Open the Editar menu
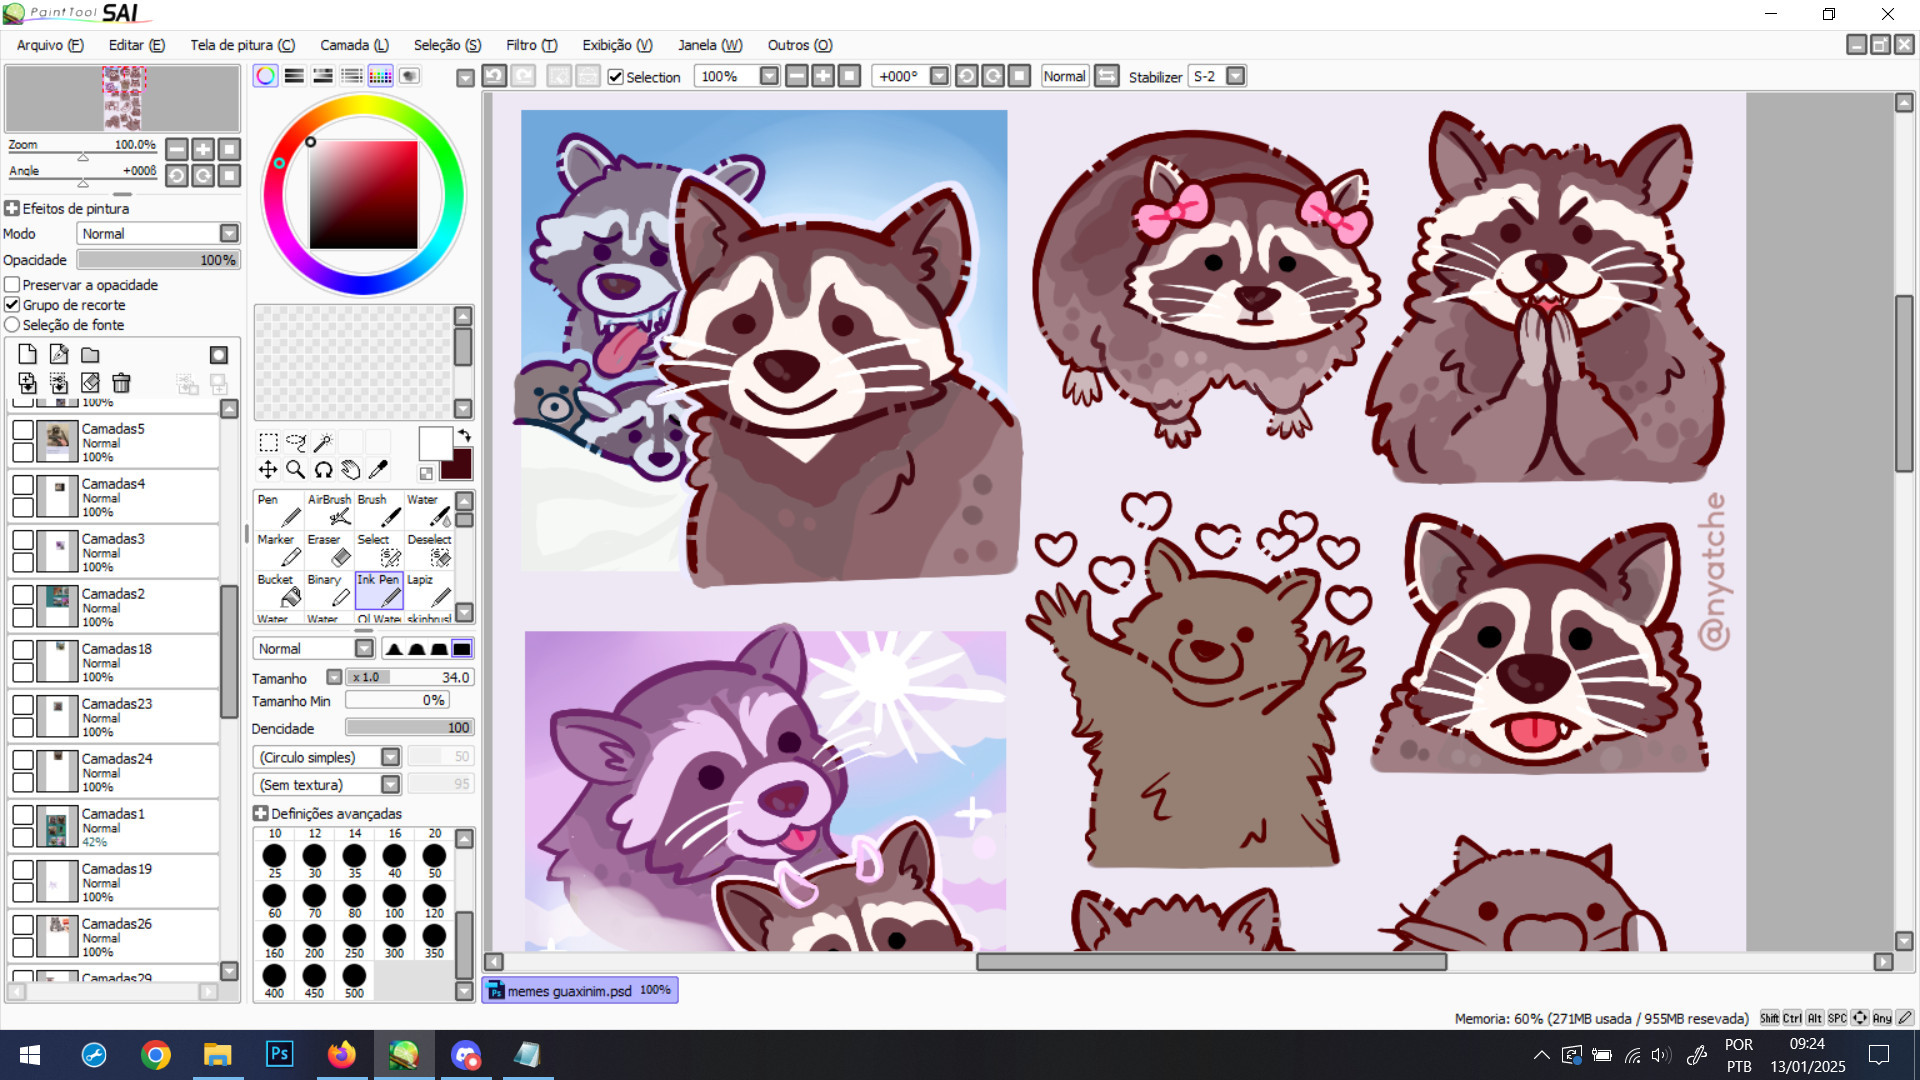 pyautogui.click(x=137, y=45)
